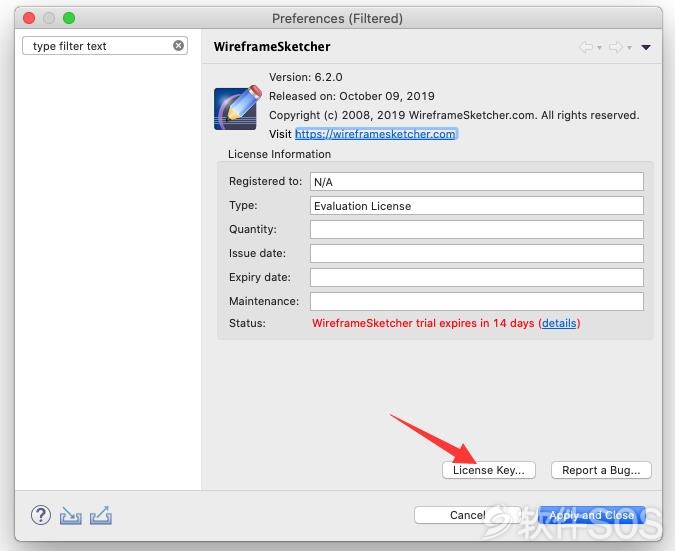Image resolution: width=675 pixels, height=551 pixels.
Task: Go forward with the right arrow icon
Action: click(x=616, y=47)
